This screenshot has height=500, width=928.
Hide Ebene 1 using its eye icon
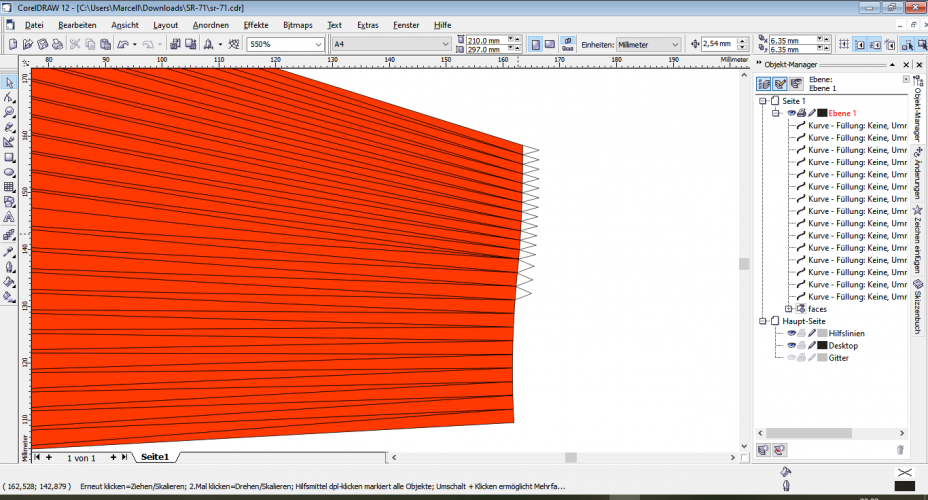(x=791, y=113)
